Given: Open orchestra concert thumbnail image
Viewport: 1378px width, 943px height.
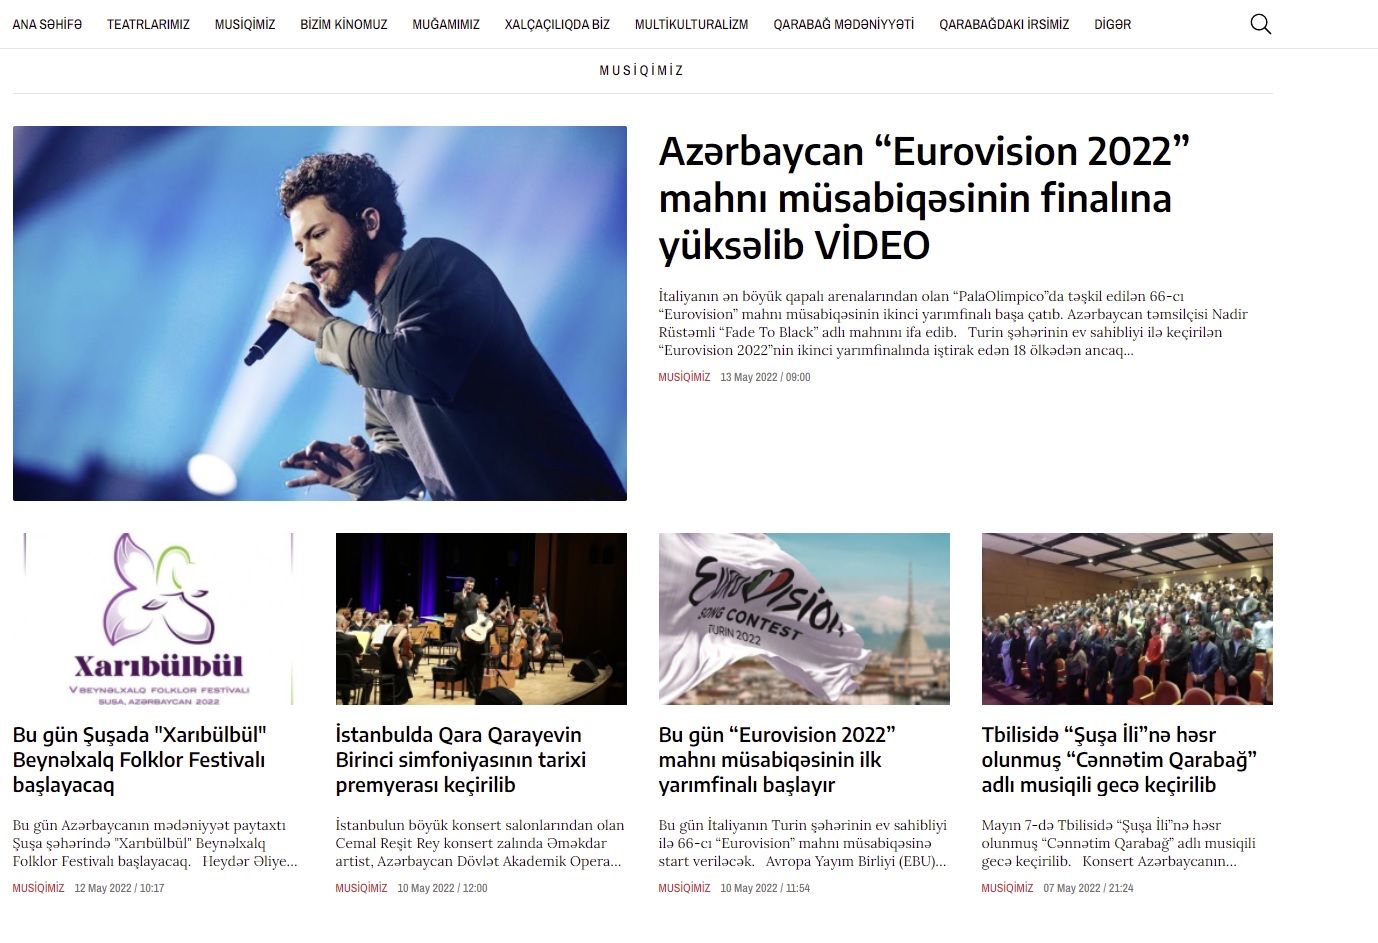Looking at the screenshot, I should point(481,619).
